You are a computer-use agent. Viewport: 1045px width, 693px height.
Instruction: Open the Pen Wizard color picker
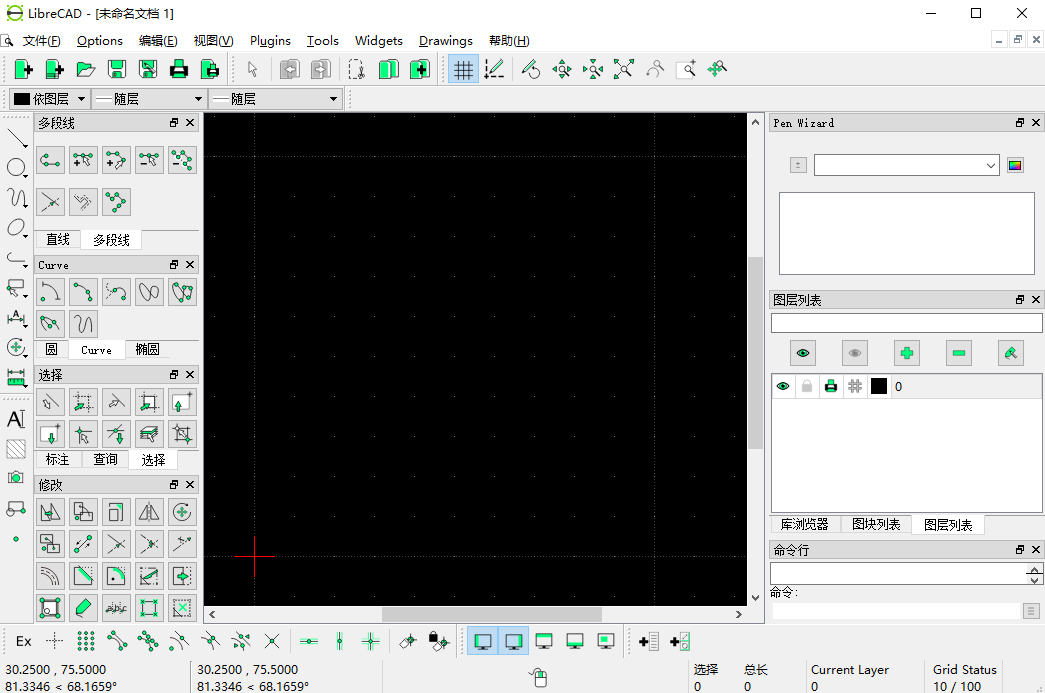pos(1015,165)
